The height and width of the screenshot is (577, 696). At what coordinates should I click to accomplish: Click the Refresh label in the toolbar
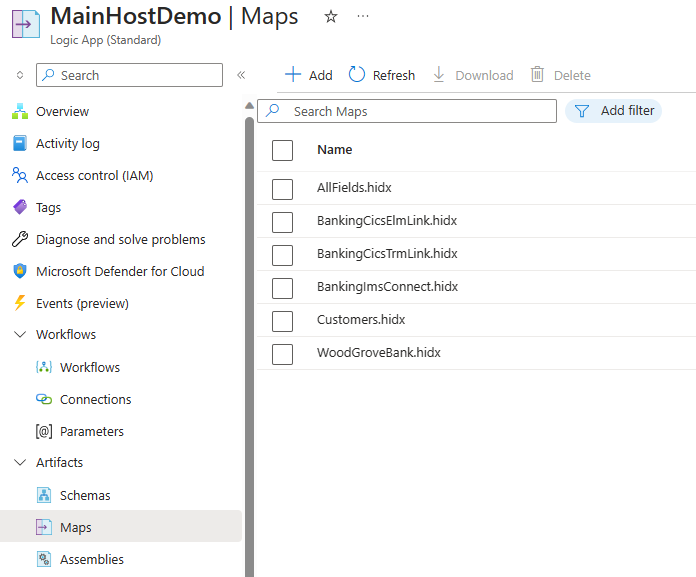click(x=394, y=75)
